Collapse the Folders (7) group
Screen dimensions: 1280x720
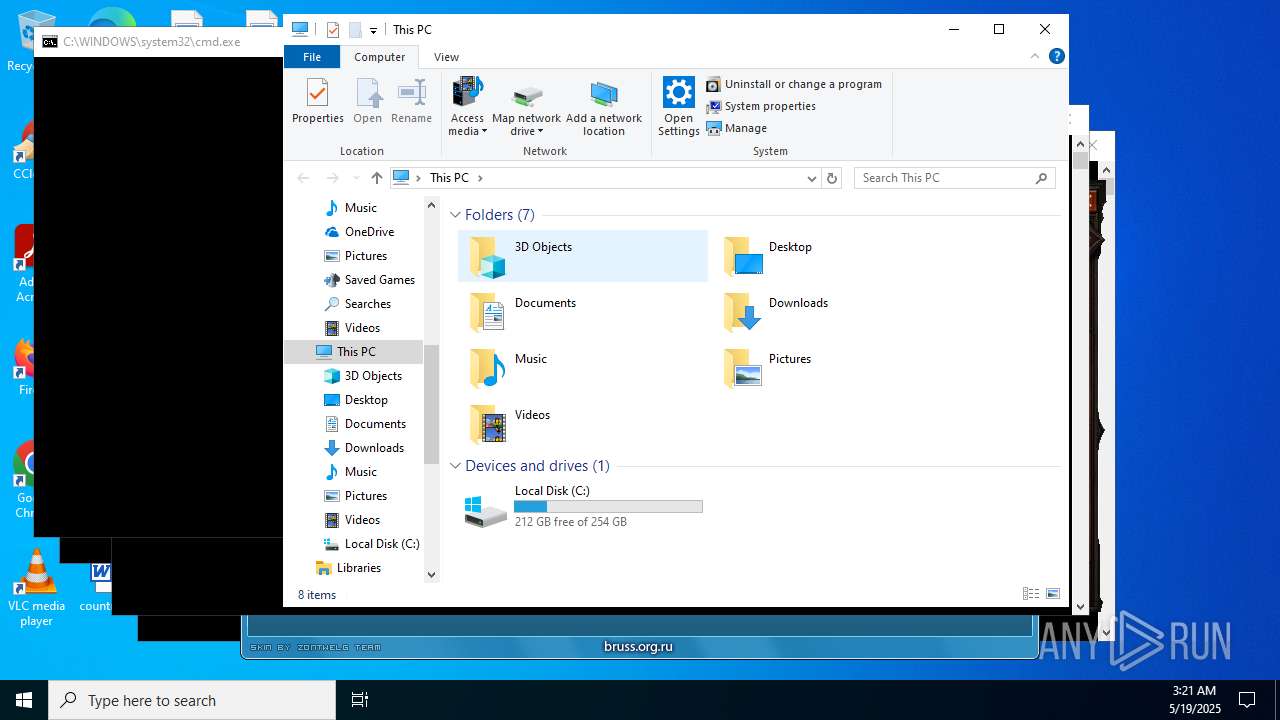point(455,215)
